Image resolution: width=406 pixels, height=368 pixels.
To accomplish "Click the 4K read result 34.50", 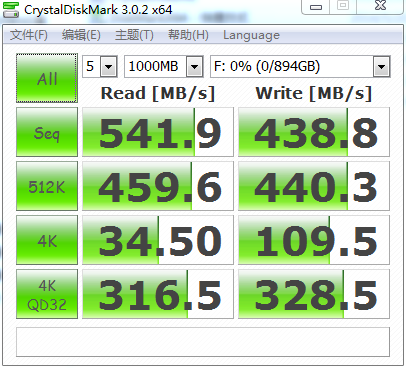I will 158,240.
